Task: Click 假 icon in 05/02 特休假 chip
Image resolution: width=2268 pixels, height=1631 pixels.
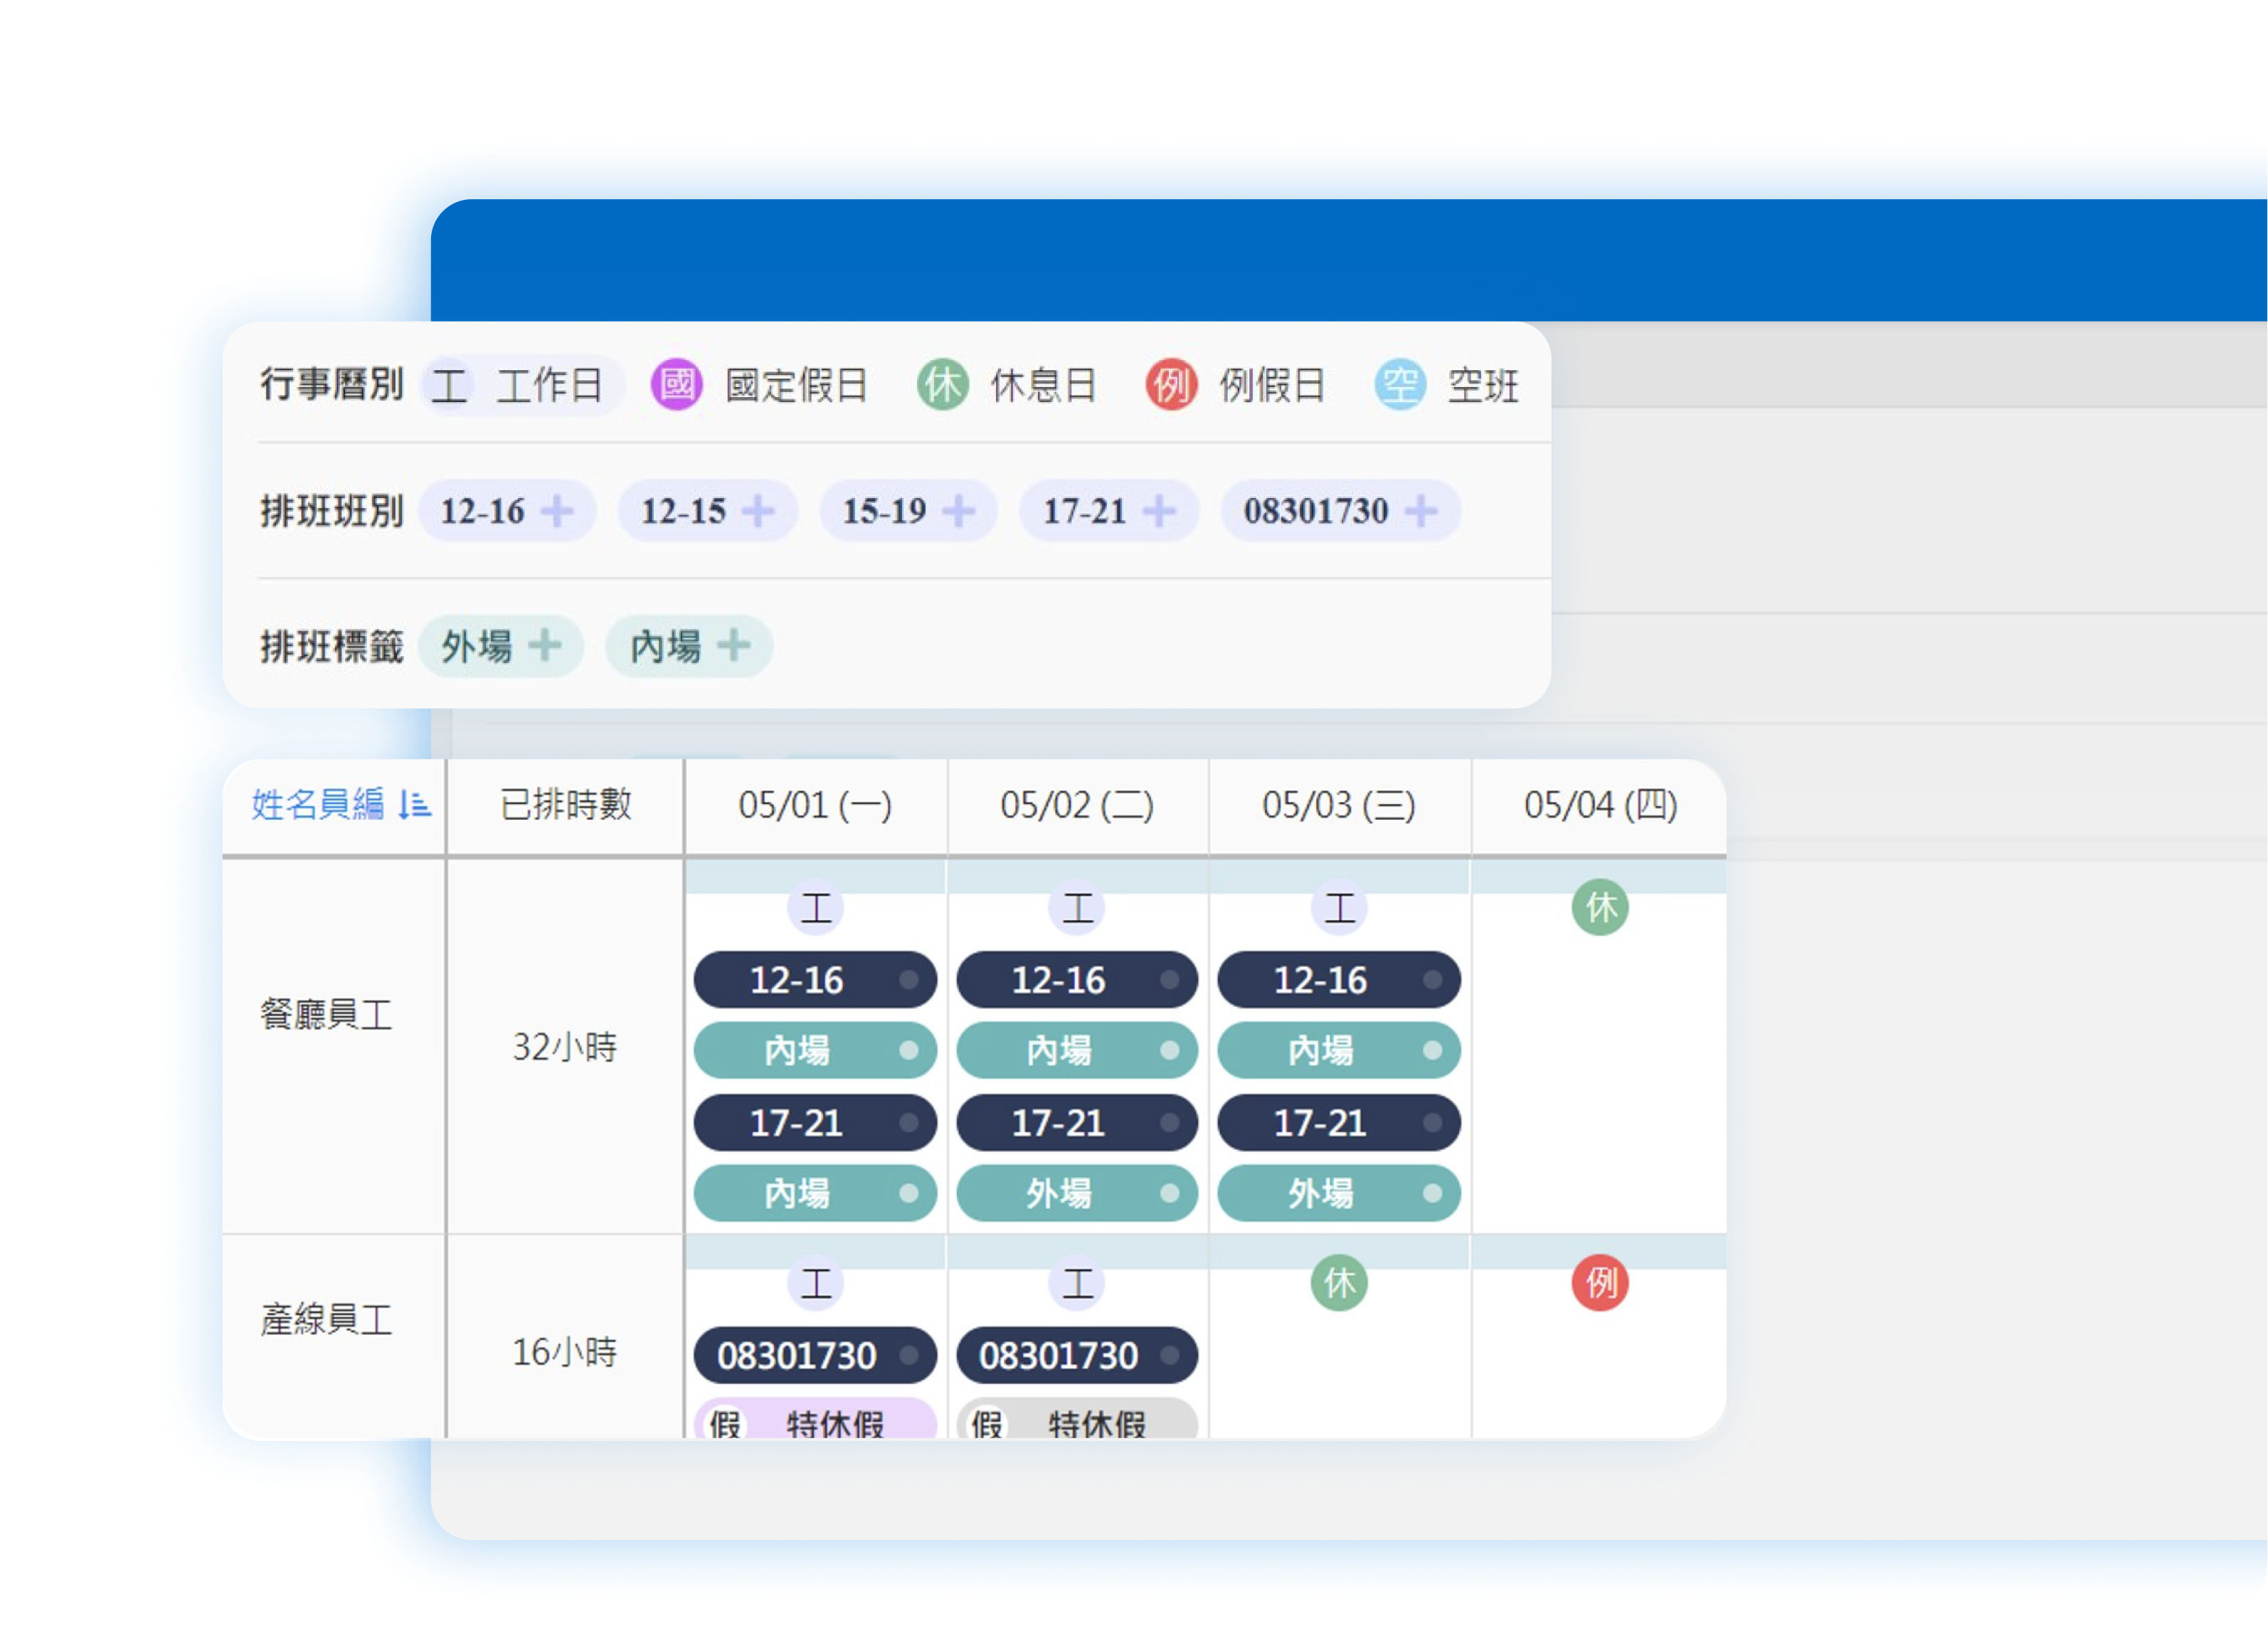Action: [987, 1423]
